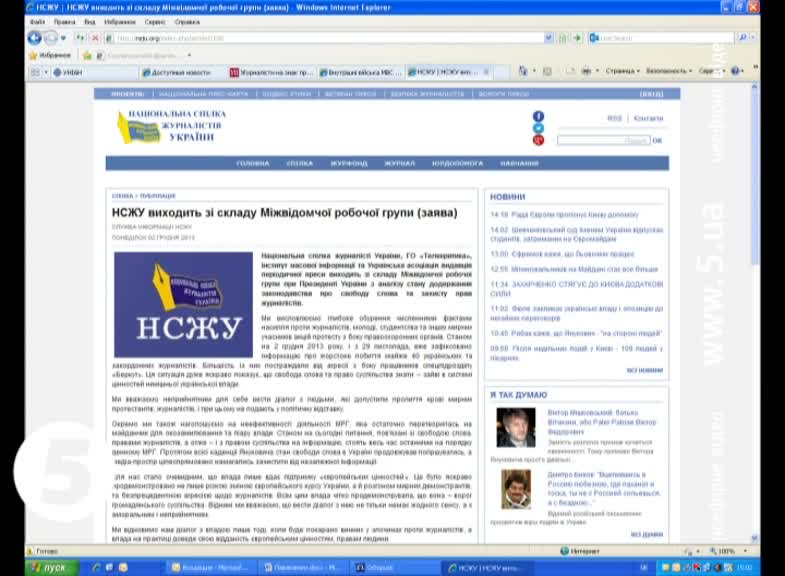Switch to the Журналісти browser tab
The width and height of the screenshot is (785, 576).
[272, 72]
